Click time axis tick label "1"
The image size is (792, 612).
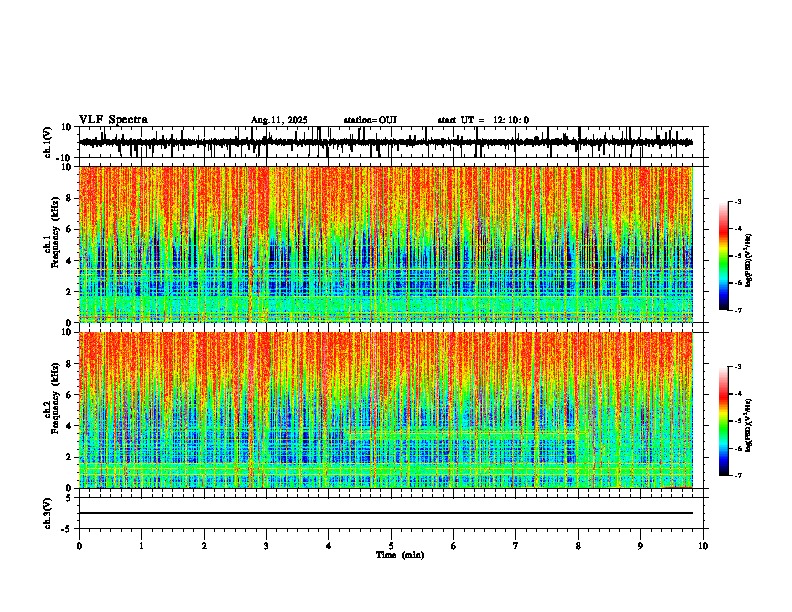[x=141, y=546]
